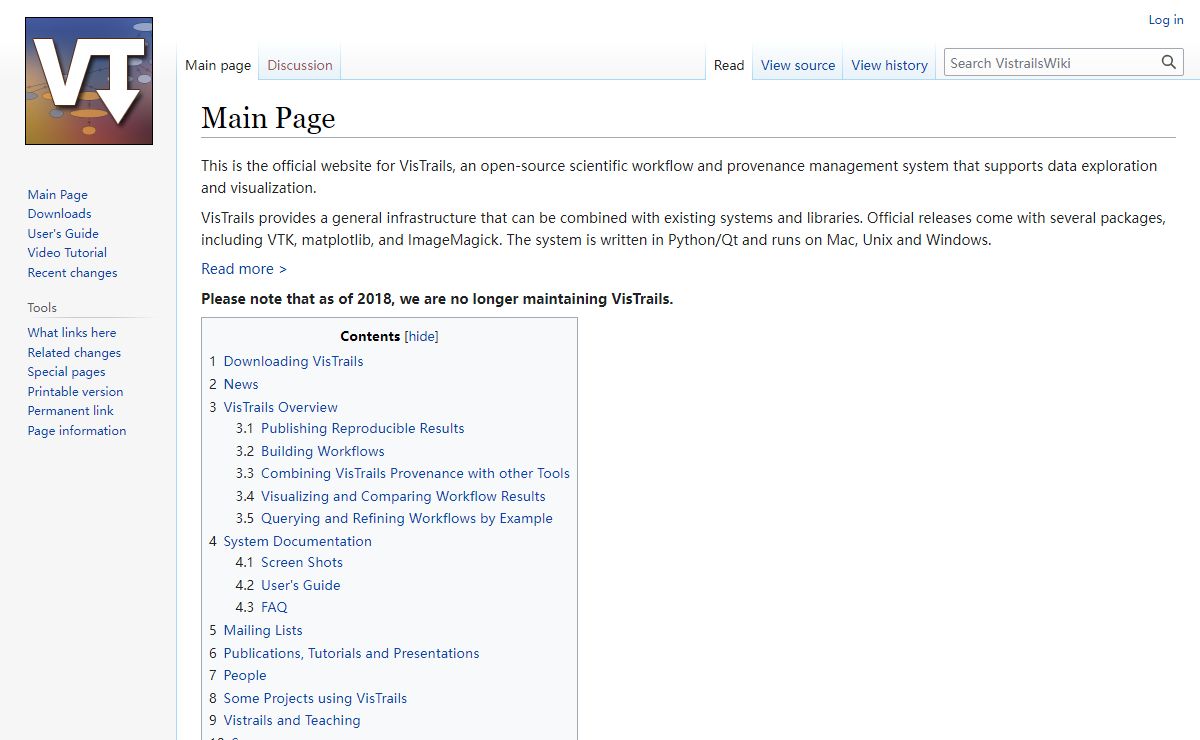Open Permanent link in Tools
The height and width of the screenshot is (740, 1200).
(70, 411)
